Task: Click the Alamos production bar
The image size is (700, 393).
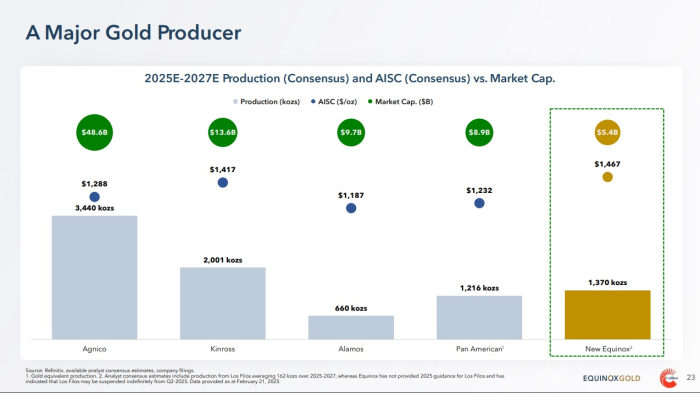Action: (351, 327)
